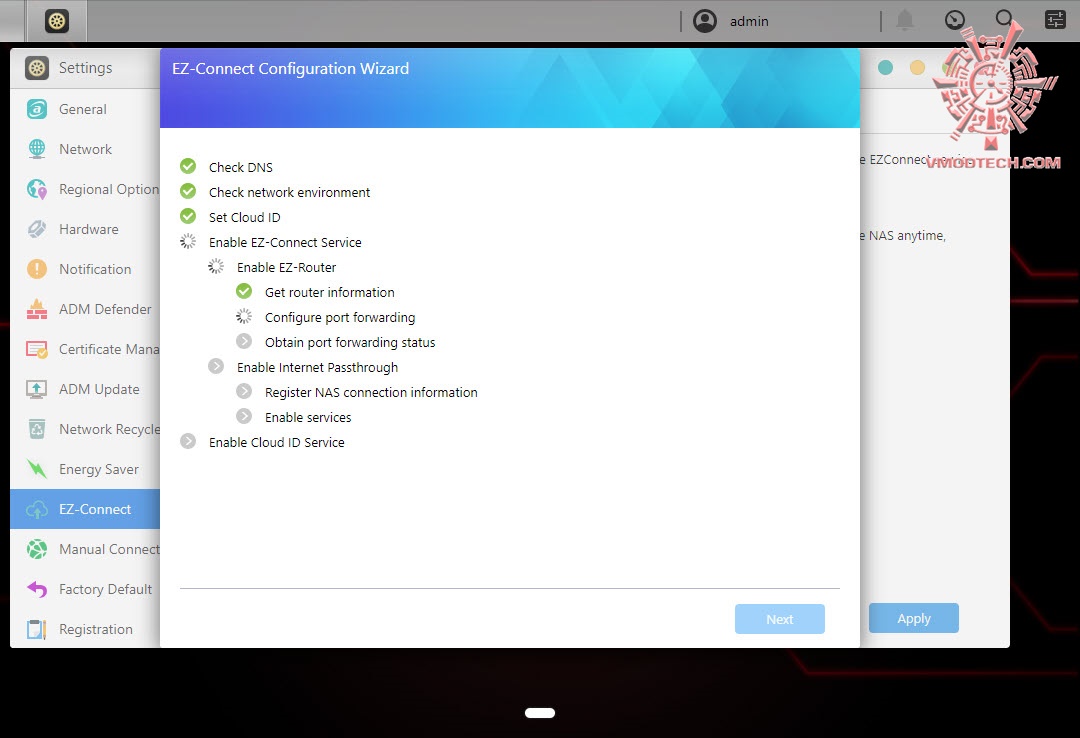Click the Configure port forwarding spinner
Image resolution: width=1080 pixels, height=738 pixels.
tap(244, 316)
